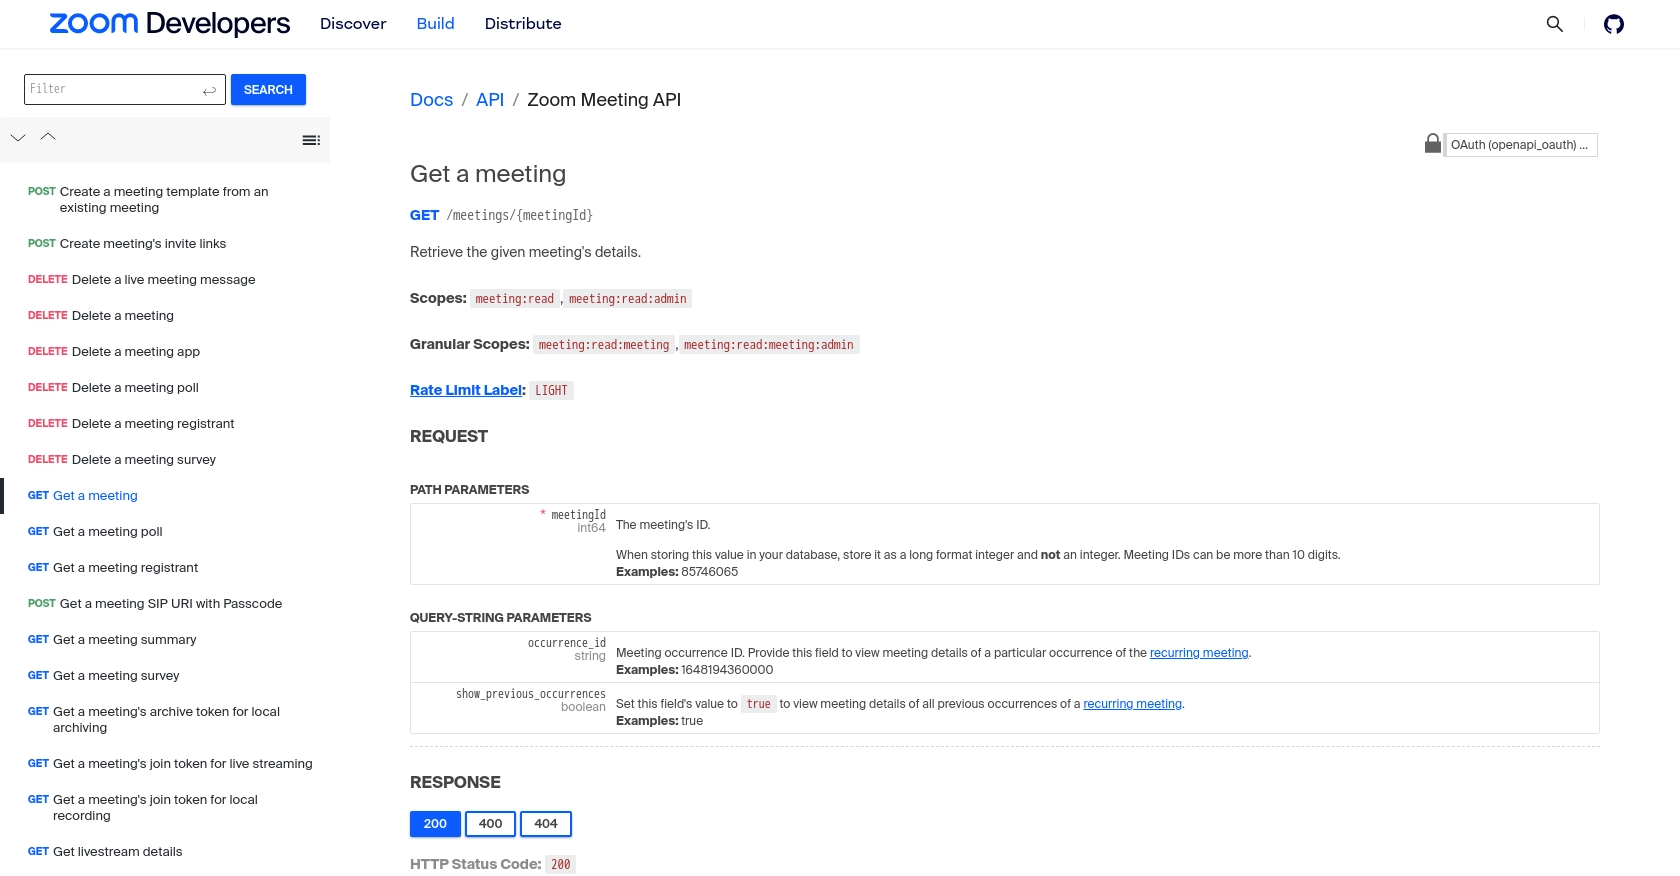Click the meeting:read:meeting:admin granular scope
The height and width of the screenshot is (876, 1680).
(769, 345)
